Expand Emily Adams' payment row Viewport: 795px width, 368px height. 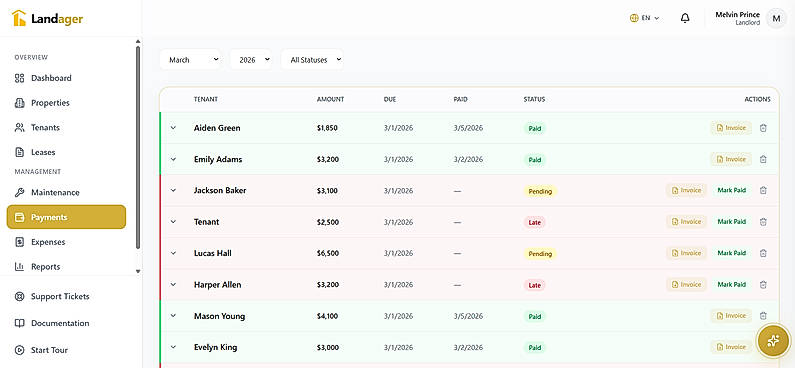(x=173, y=160)
